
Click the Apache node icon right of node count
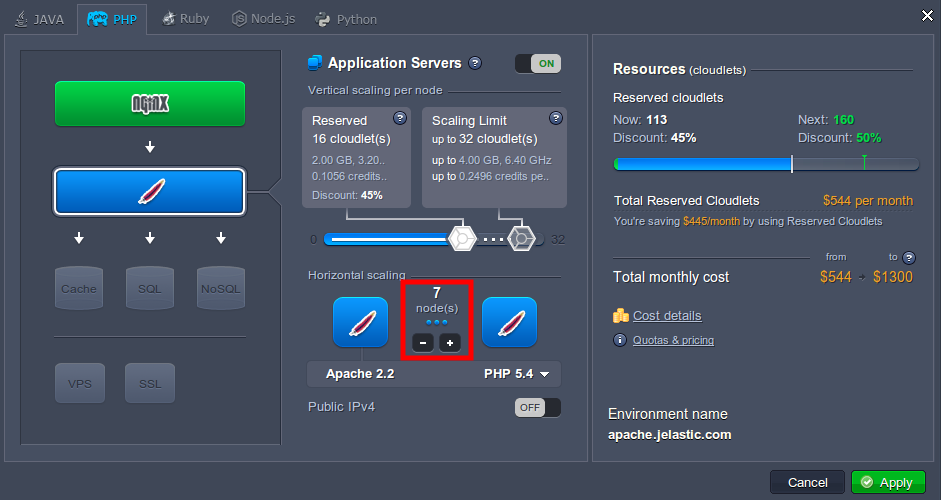[x=510, y=322]
